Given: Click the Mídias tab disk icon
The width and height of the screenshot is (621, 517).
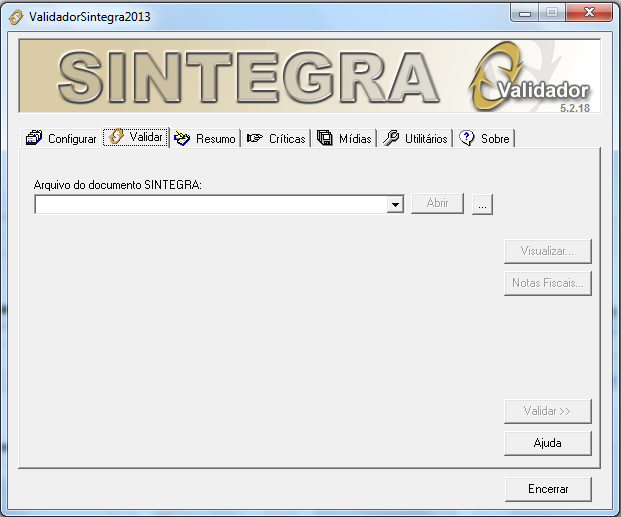Looking at the screenshot, I should 325,139.
